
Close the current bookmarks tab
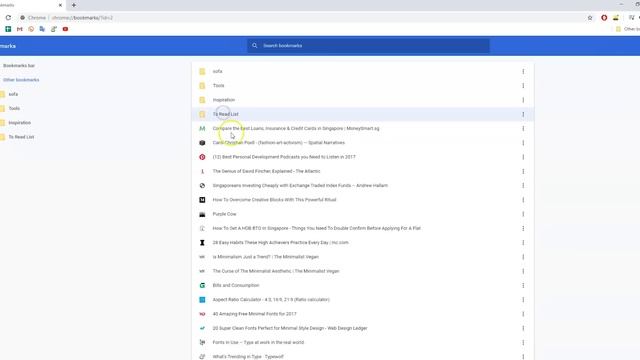[60, 5]
